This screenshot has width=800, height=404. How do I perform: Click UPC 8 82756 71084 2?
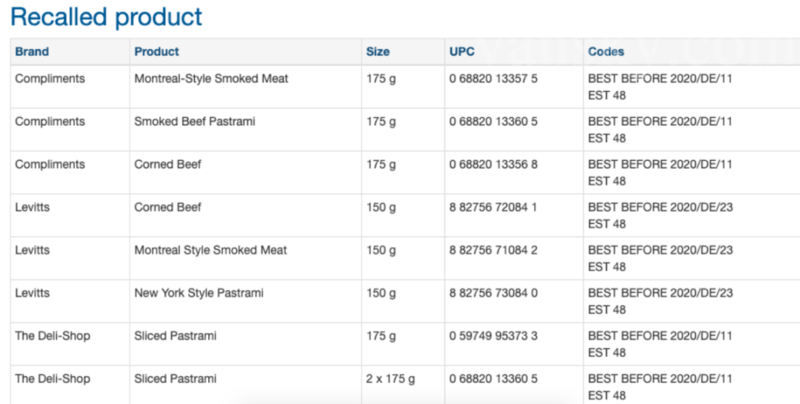point(493,250)
